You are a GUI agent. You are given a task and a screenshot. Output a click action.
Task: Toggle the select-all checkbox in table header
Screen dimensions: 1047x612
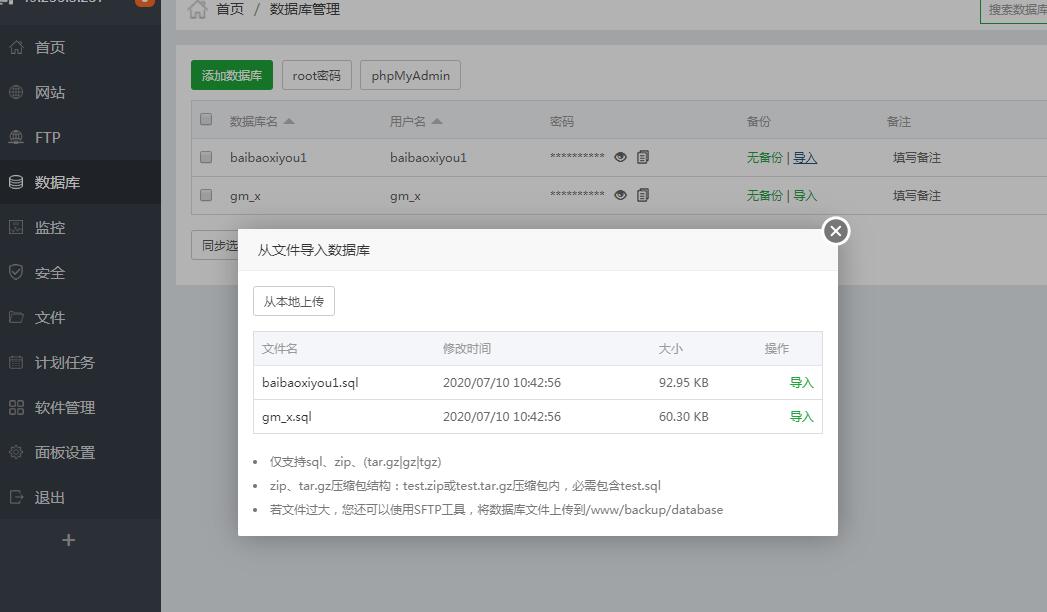pyautogui.click(x=206, y=119)
